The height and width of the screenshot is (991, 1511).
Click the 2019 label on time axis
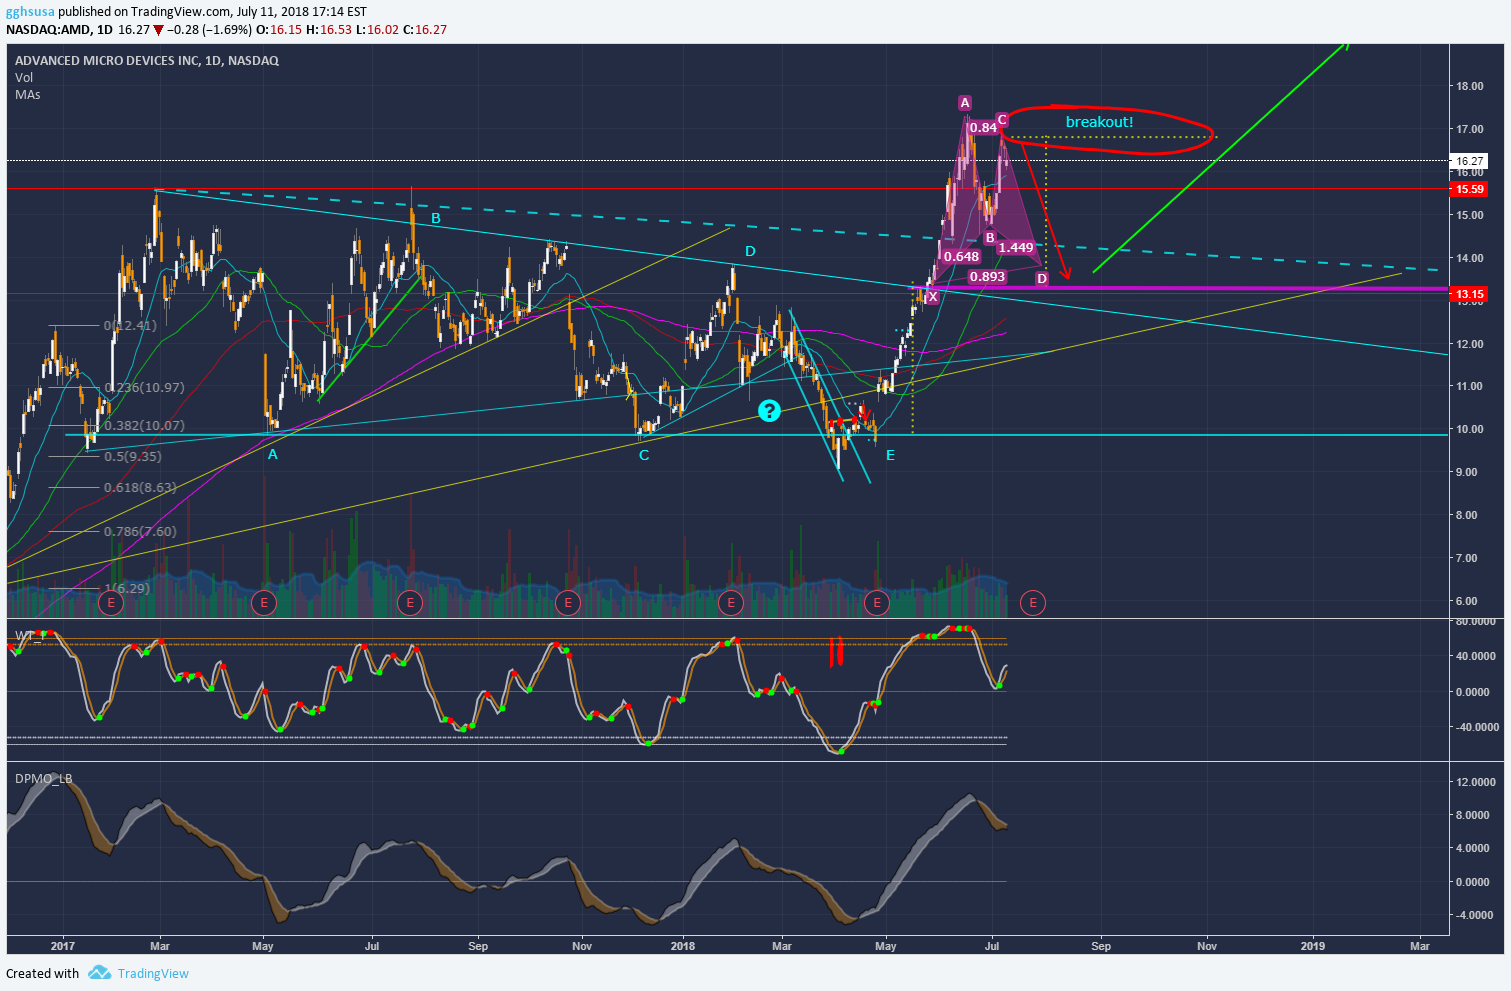1312,946
